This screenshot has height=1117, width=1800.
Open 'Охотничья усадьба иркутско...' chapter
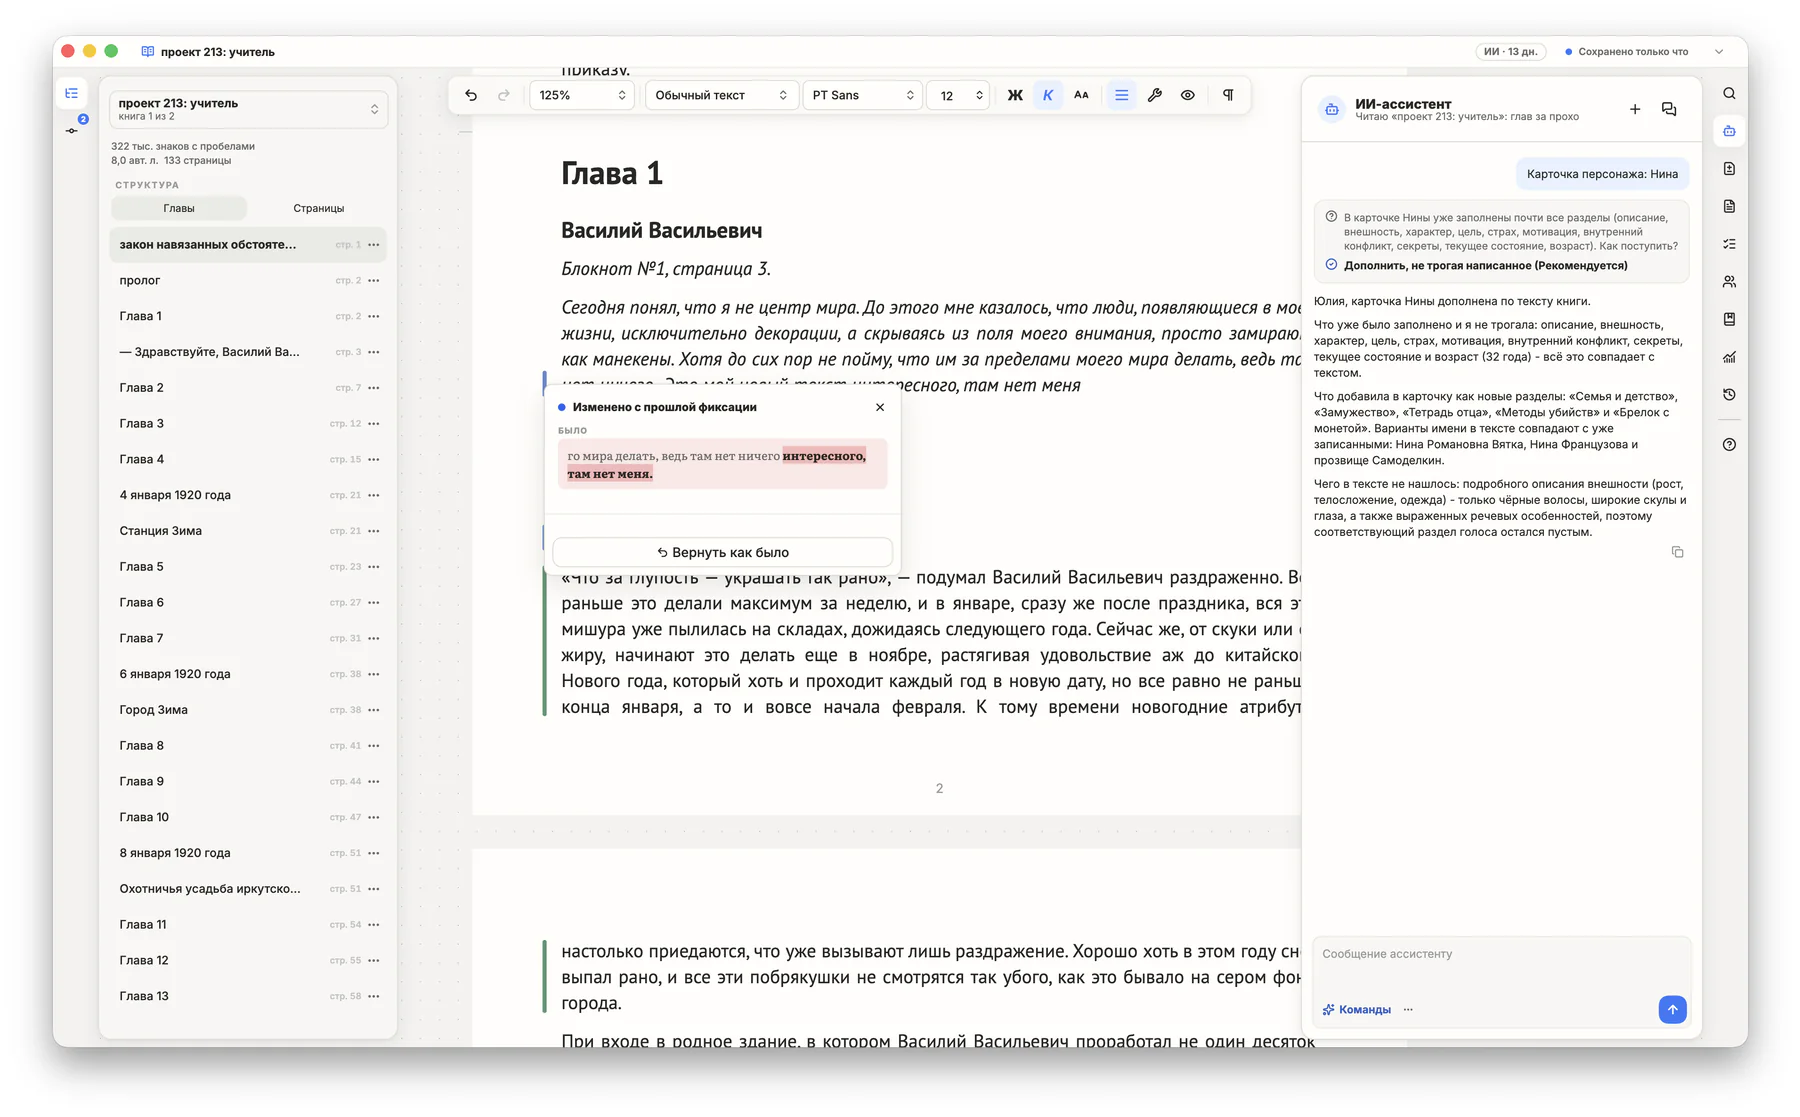[x=248, y=889]
